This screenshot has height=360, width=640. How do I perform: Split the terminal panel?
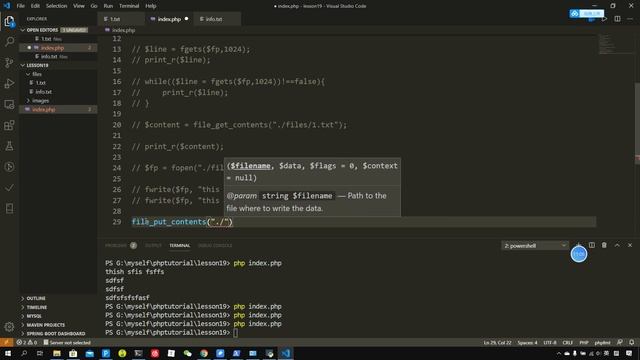(591, 245)
